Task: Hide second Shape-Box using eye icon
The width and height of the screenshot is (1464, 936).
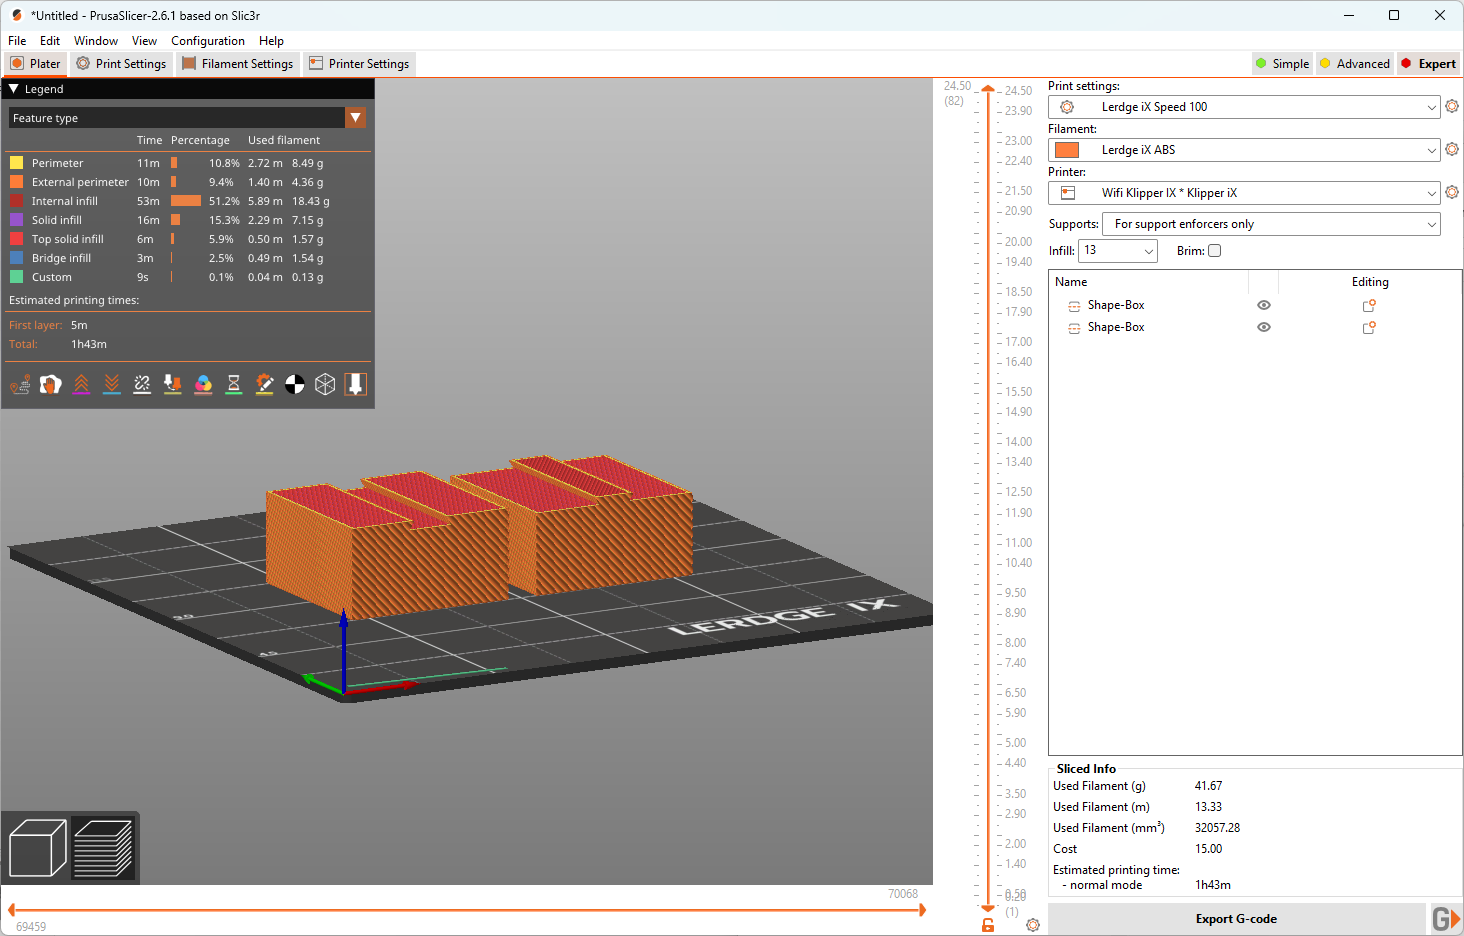Action: [1264, 327]
